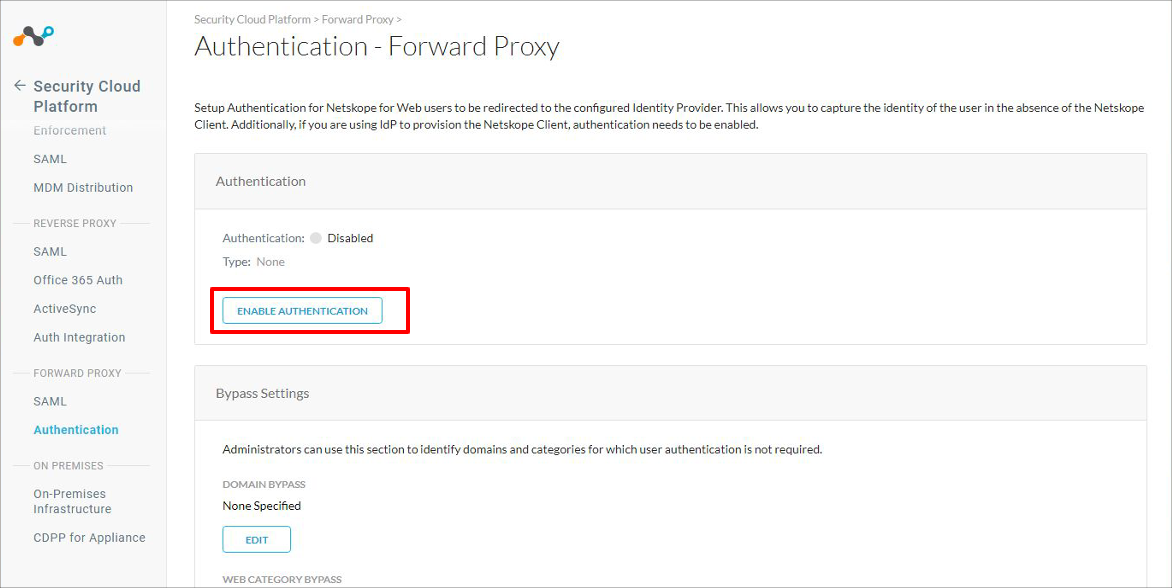Image resolution: width=1172 pixels, height=588 pixels.
Task: Open Auth Integration sidebar item
Action: (x=79, y=337)
